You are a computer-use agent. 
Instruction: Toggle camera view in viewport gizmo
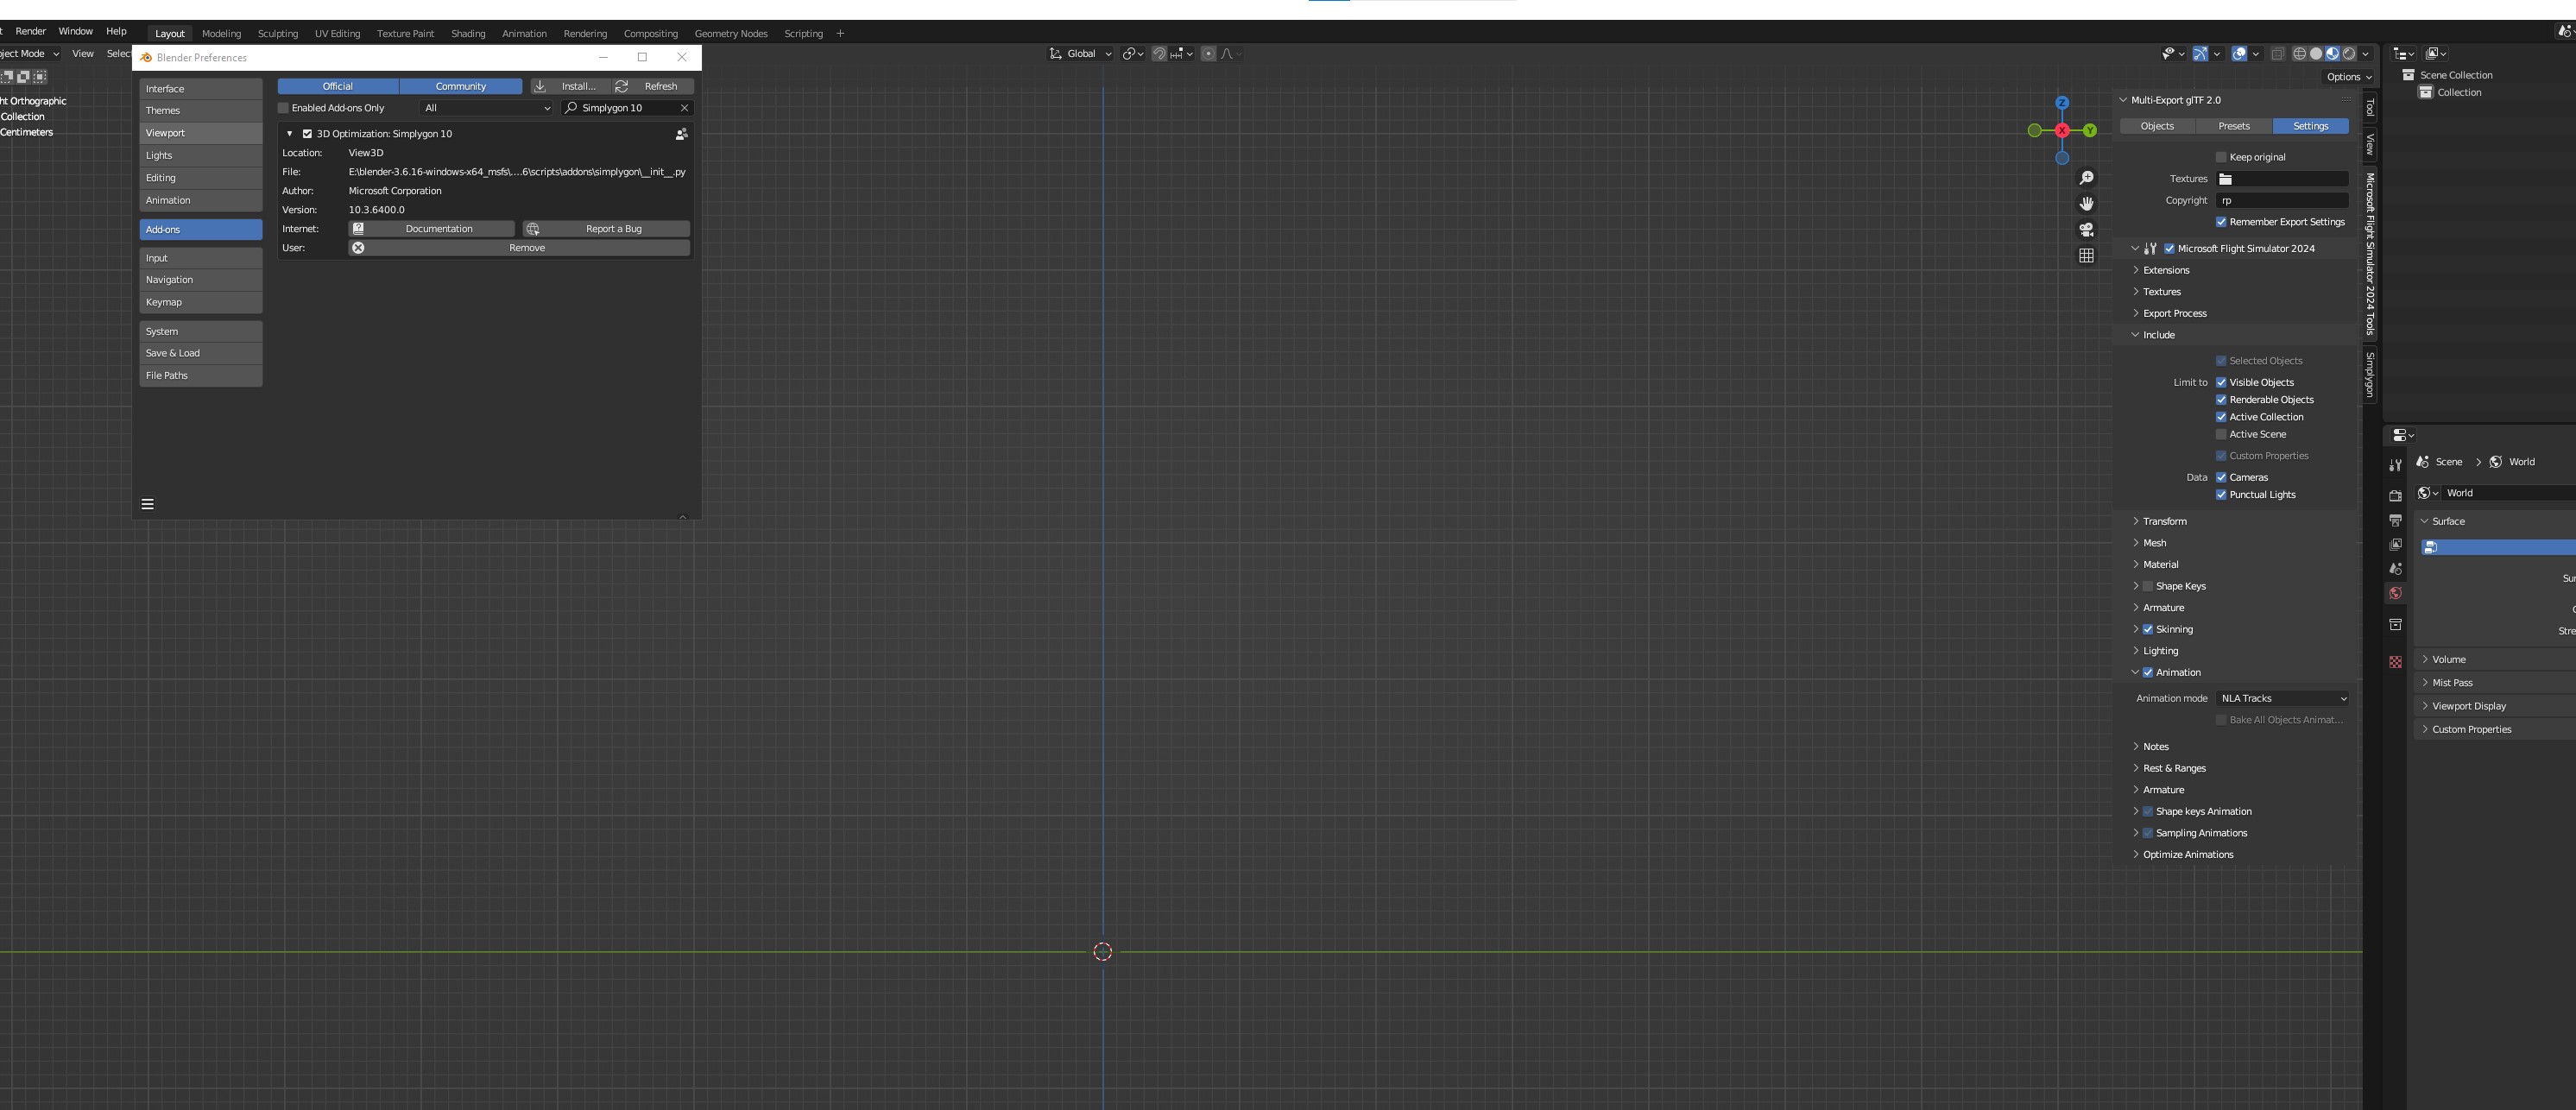coord(2086,230)
